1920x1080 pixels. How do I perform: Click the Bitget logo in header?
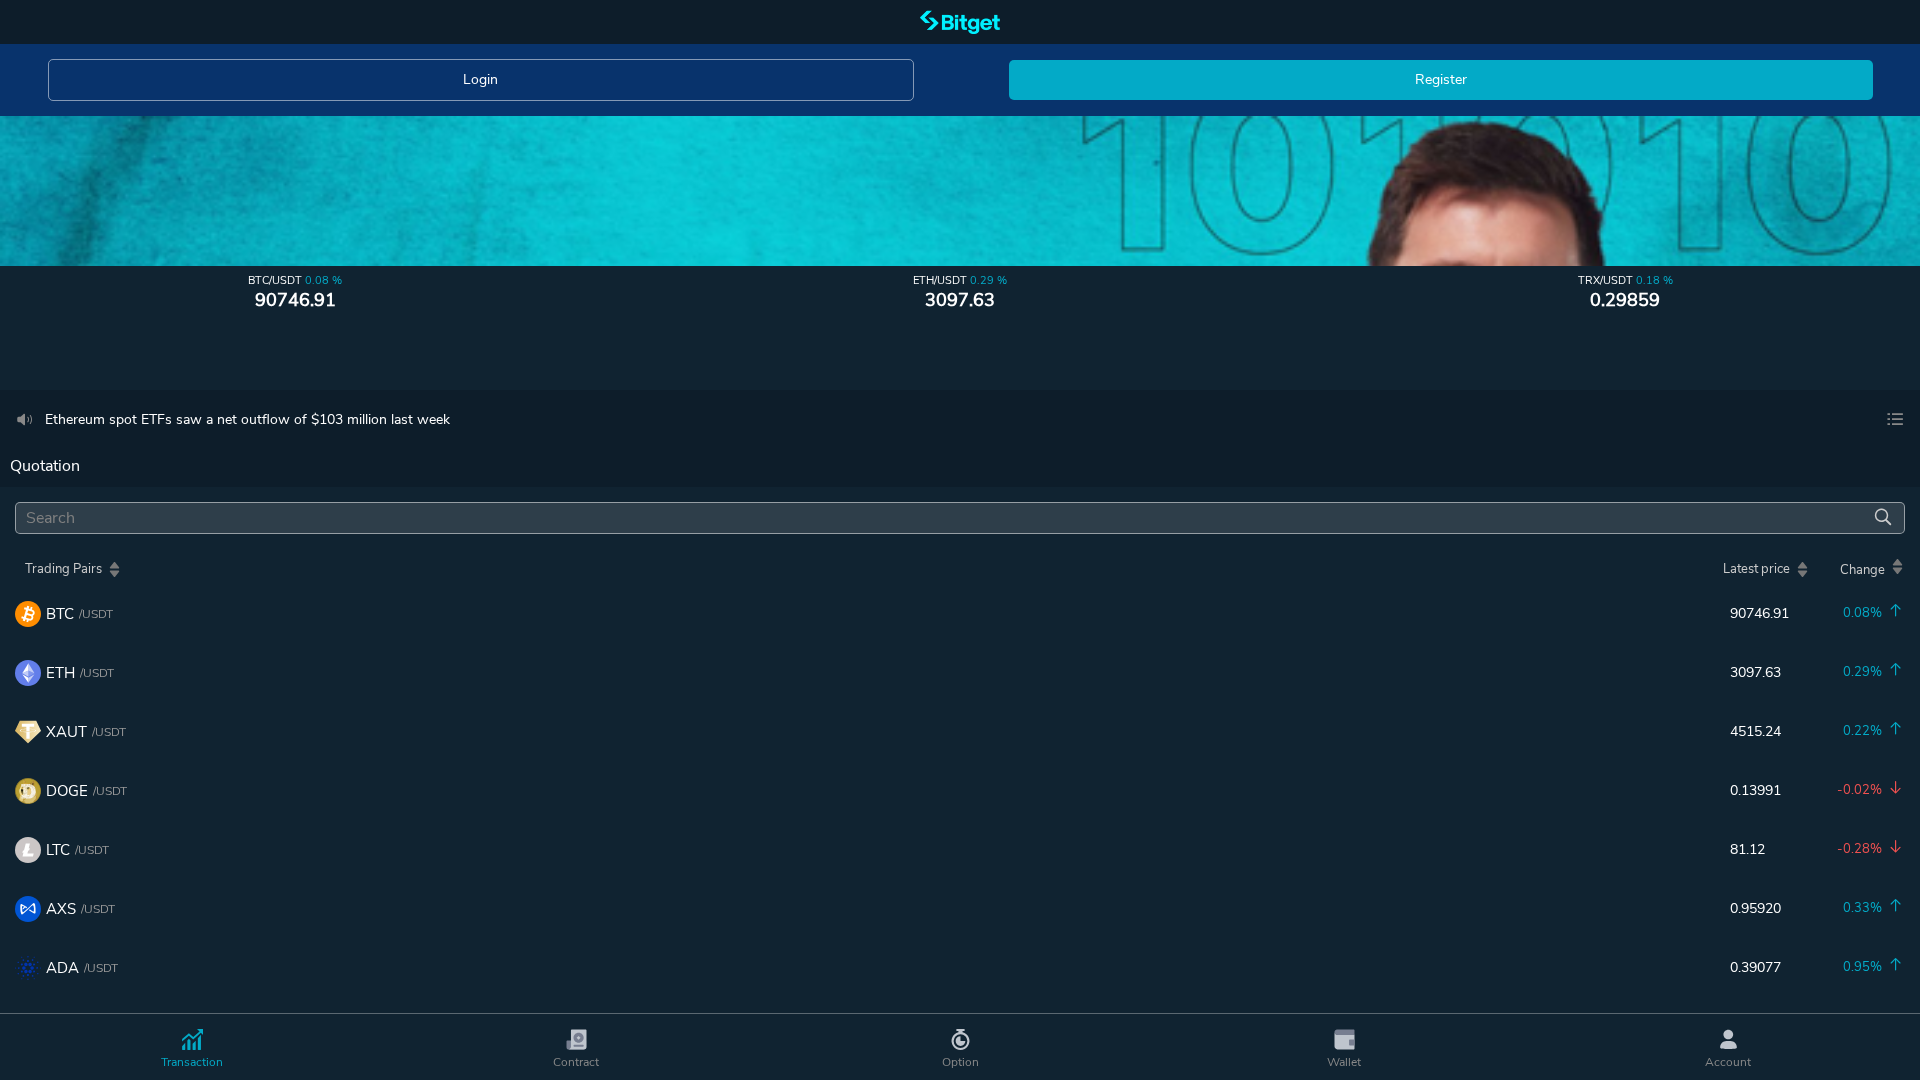pos(959,22)
